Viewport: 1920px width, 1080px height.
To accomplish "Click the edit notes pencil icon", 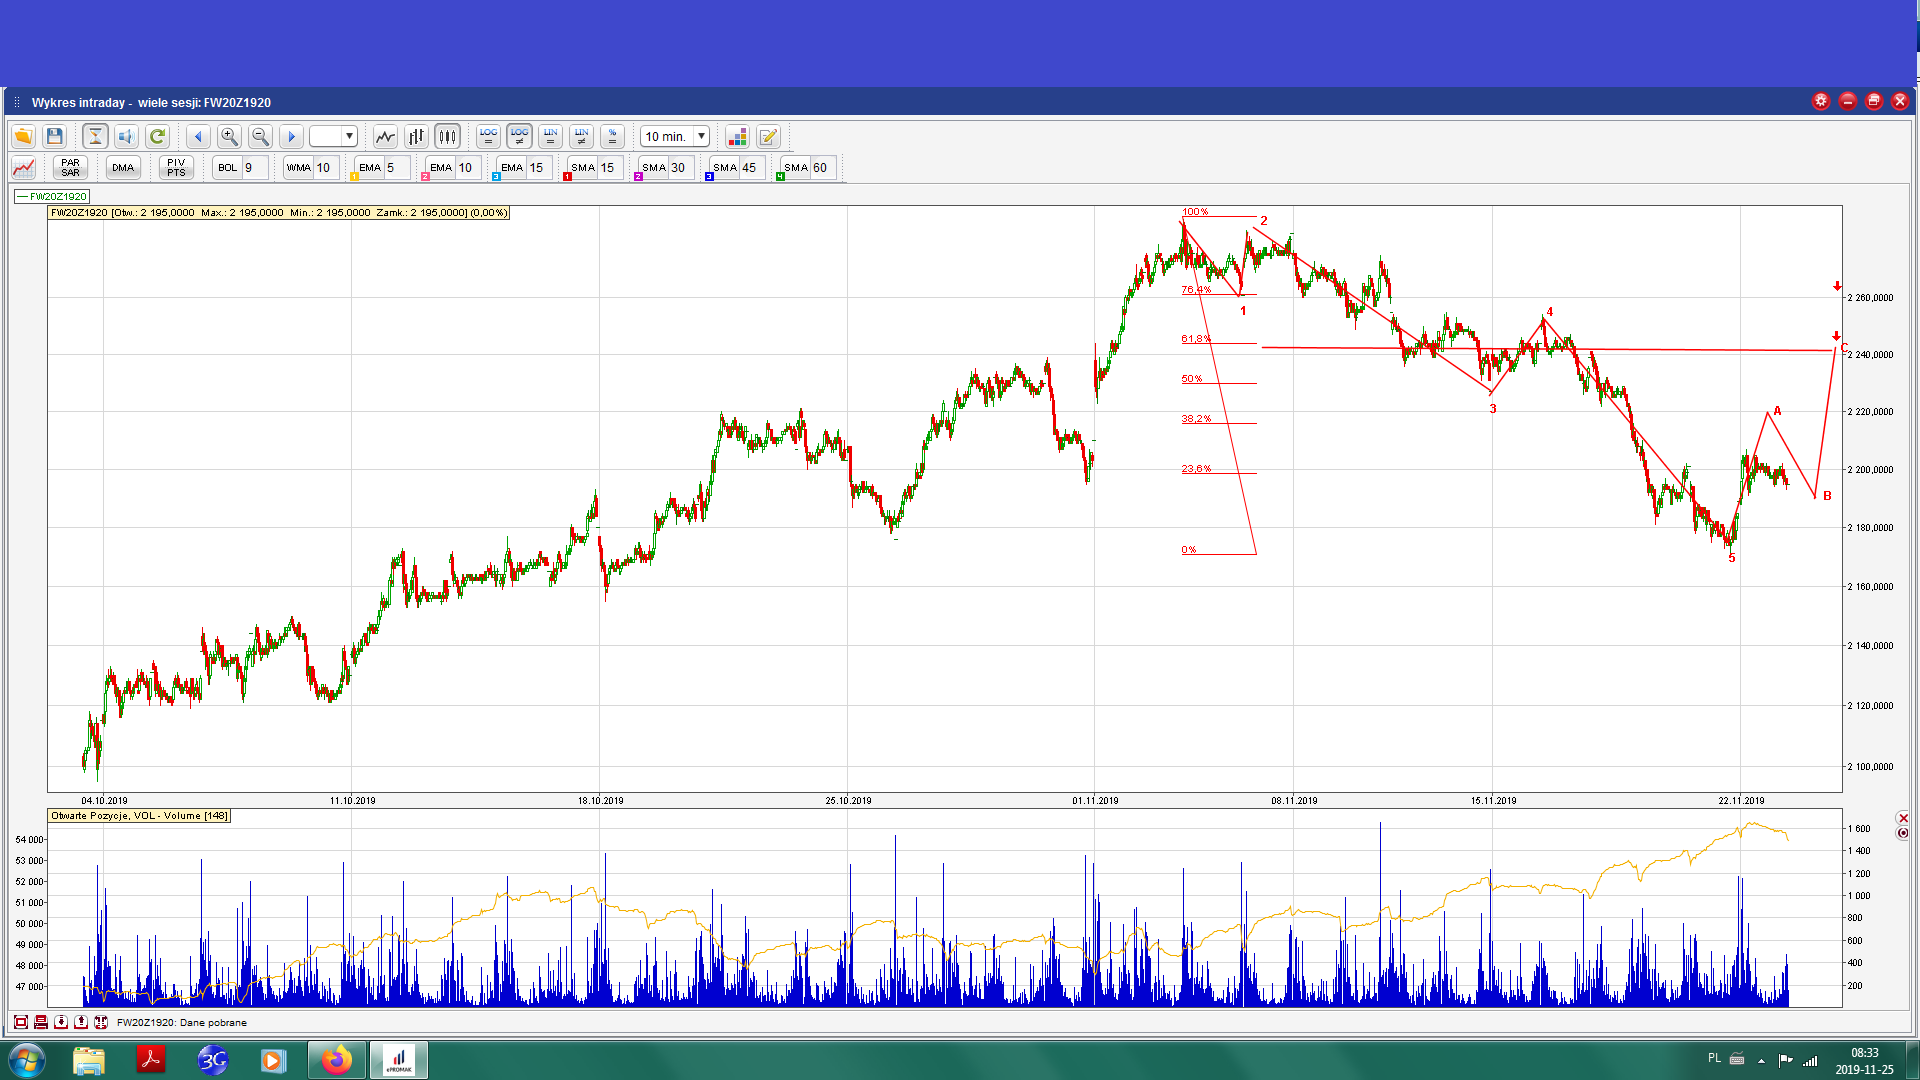I will tap(768, 136).
